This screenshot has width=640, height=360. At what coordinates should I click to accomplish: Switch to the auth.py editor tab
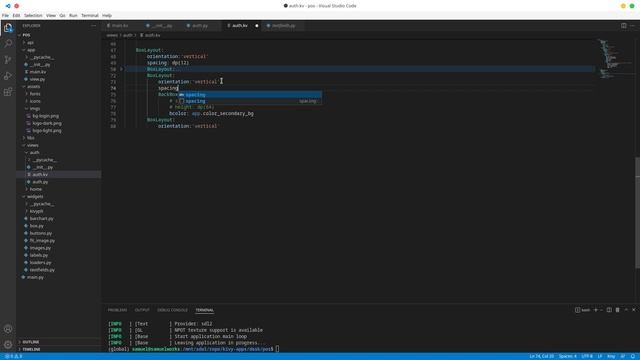tap(200, 26)
